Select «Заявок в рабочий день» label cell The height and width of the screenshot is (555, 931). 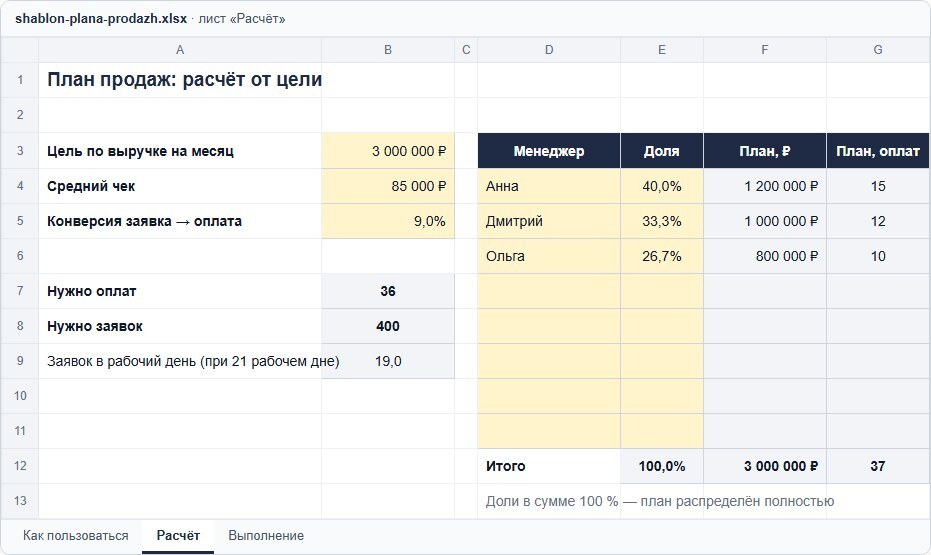(180, 361)
